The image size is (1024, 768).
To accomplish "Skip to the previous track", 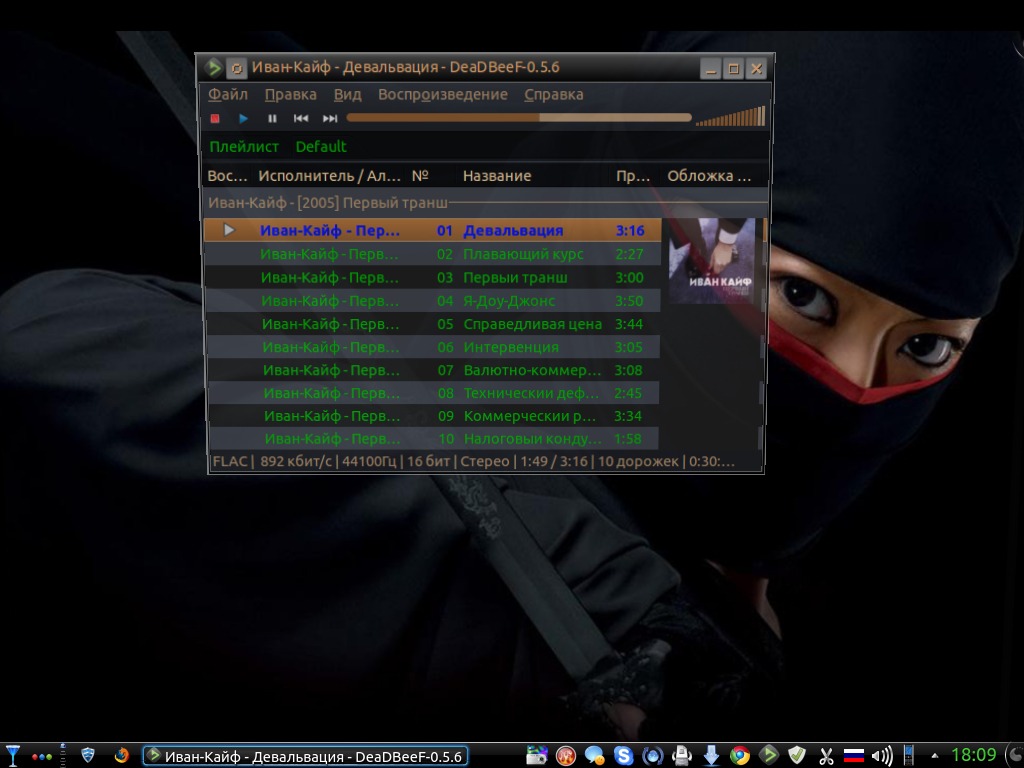I will pos(301,118).
